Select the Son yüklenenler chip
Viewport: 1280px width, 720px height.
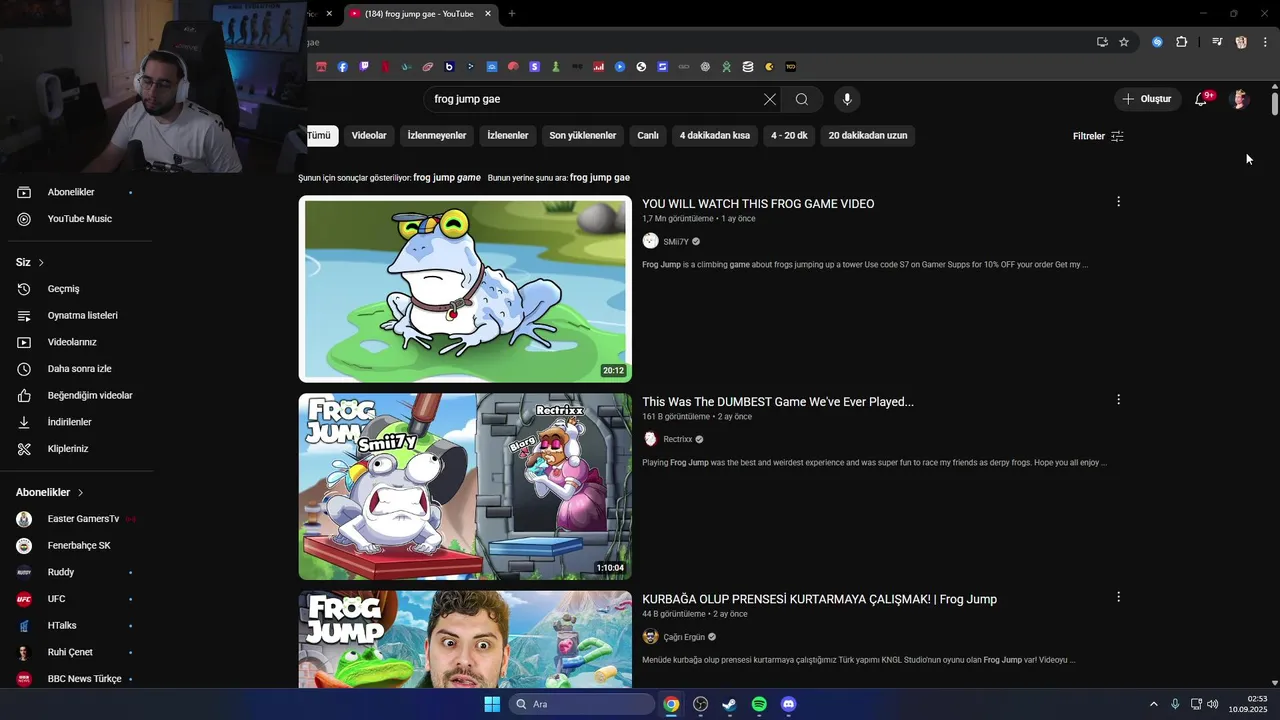coord(583,135)
